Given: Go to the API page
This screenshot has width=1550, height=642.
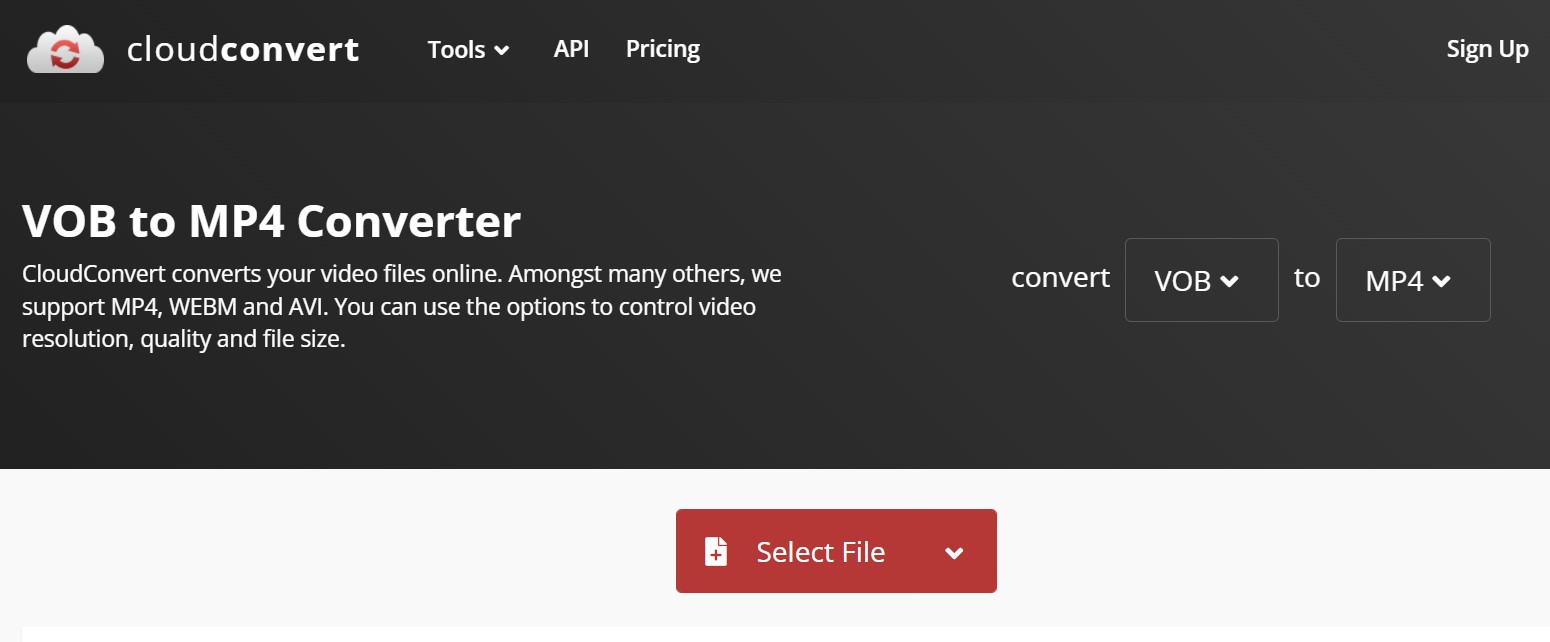Looking at the screenshot, I should 571,49.
